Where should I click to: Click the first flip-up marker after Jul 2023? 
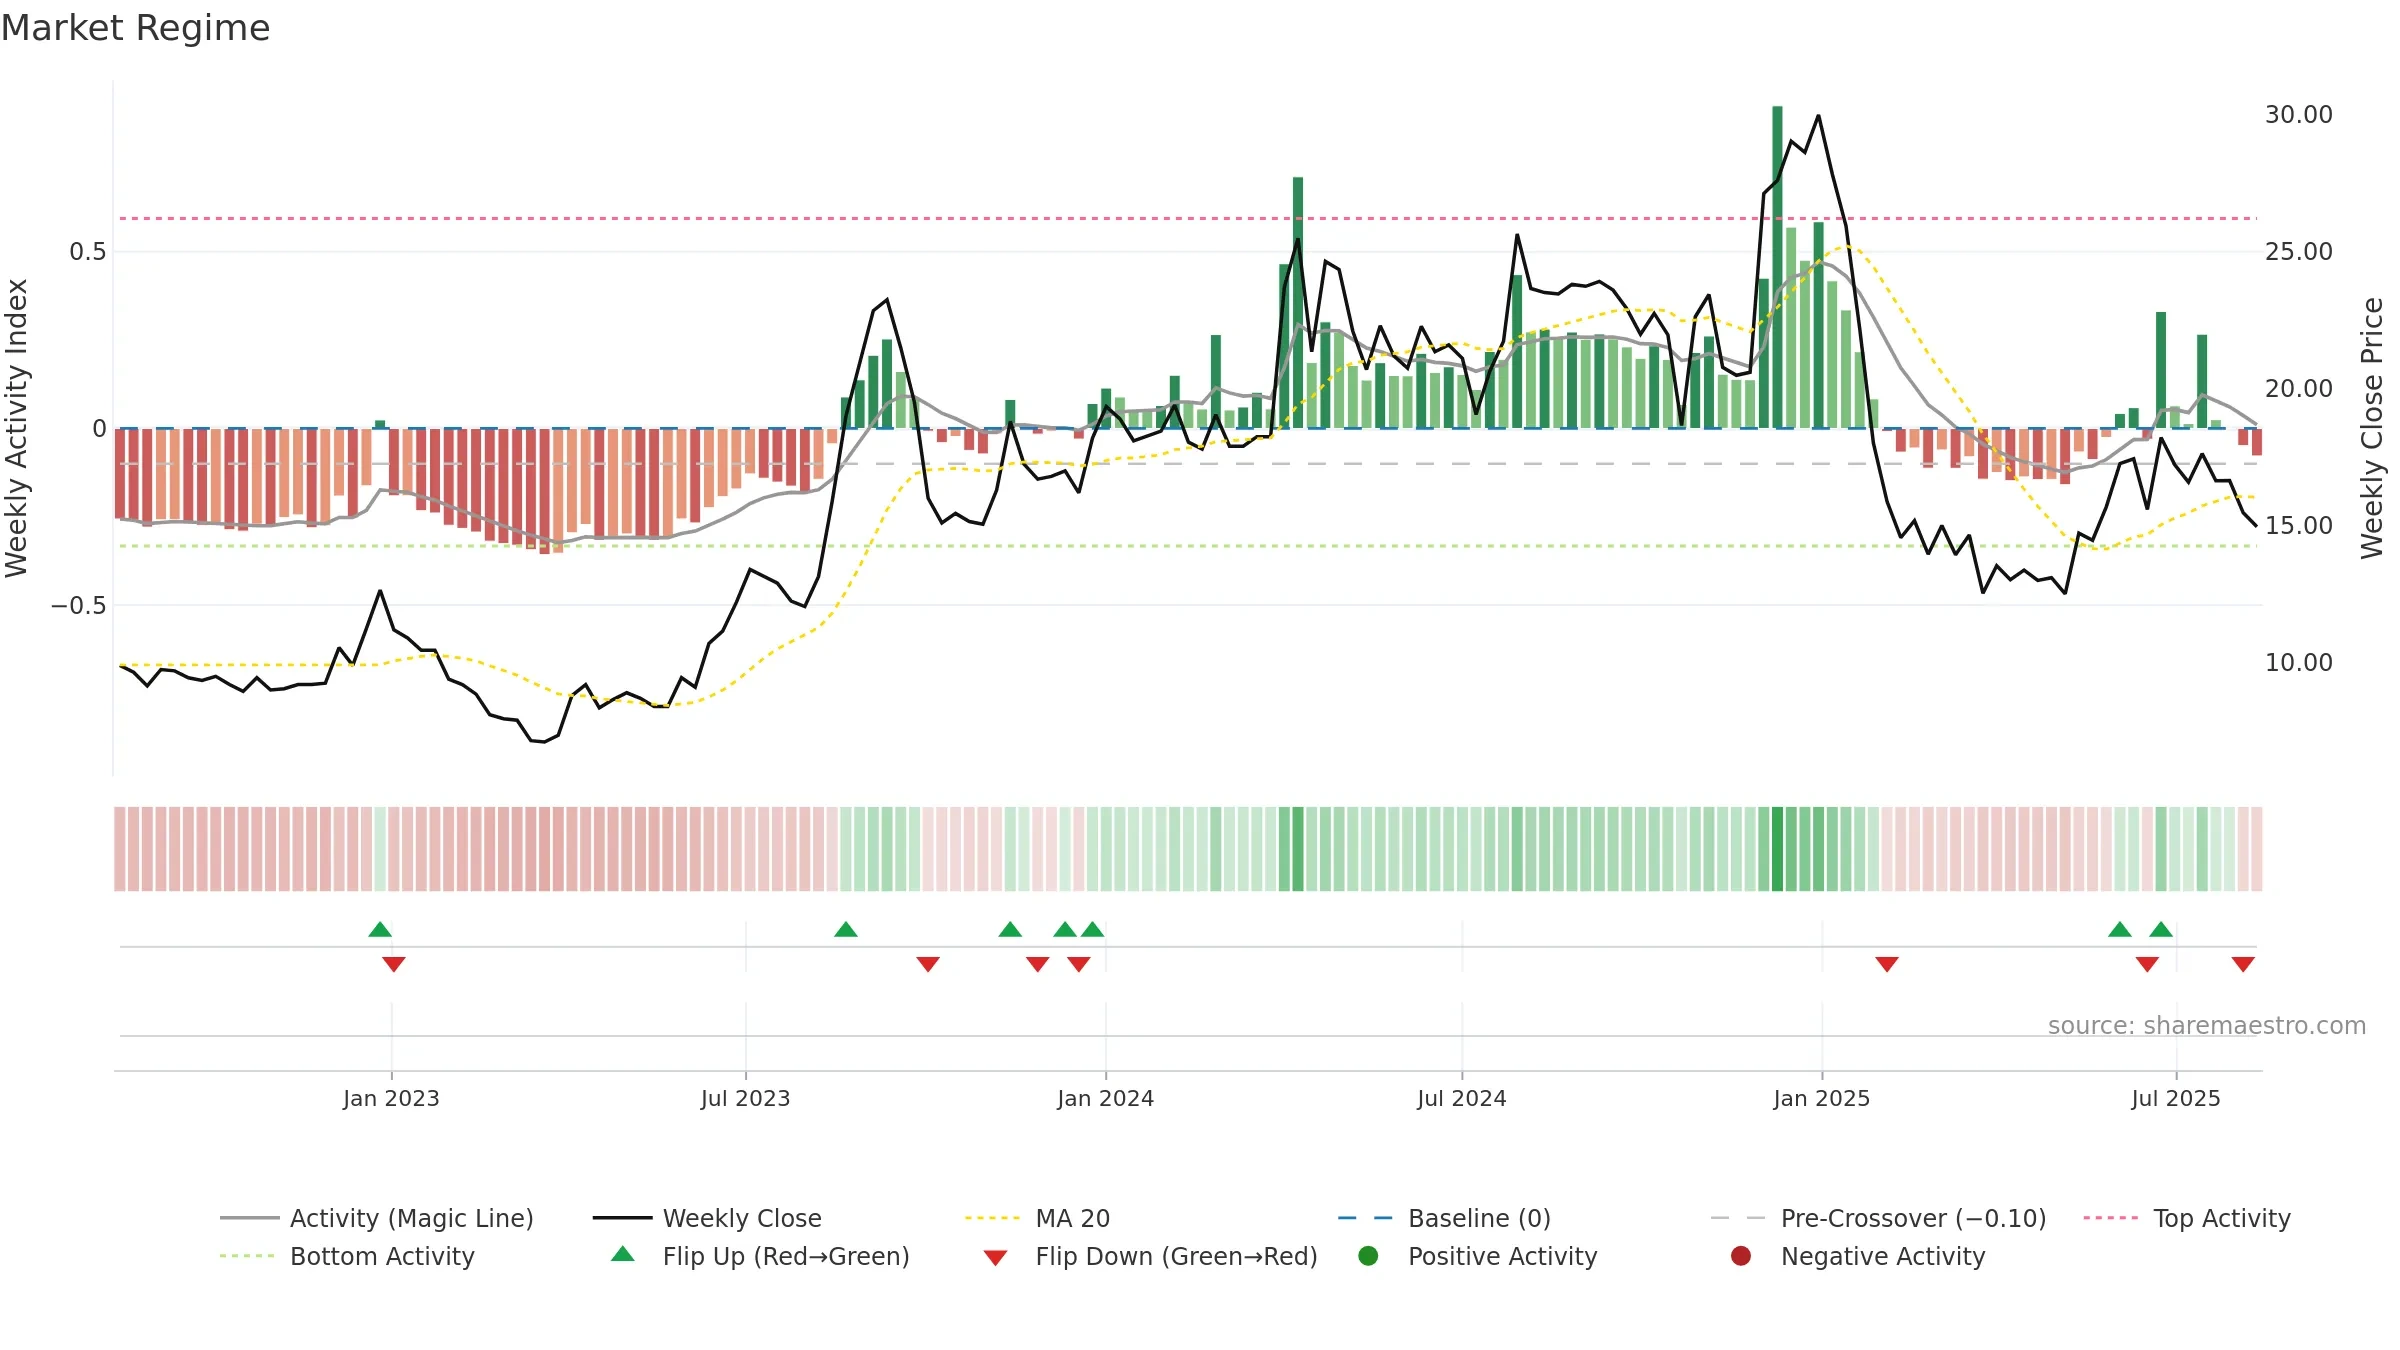pyautogui.click(x=846, y=930)
